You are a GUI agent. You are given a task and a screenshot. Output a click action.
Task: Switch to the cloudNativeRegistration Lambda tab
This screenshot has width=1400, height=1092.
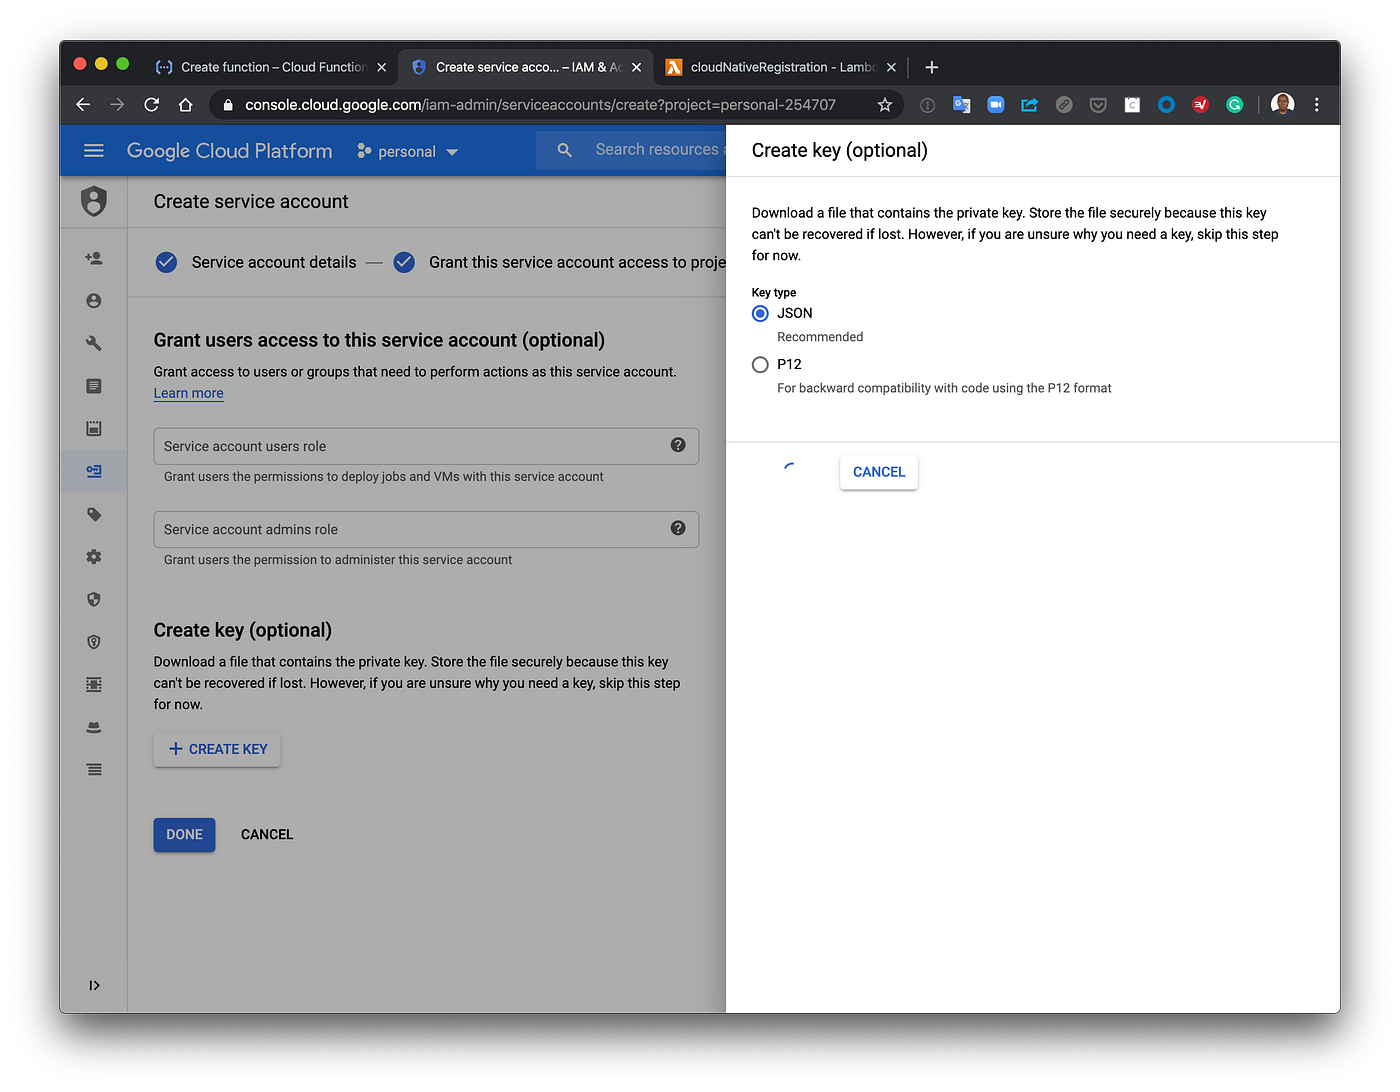click(x=780, y=67)
